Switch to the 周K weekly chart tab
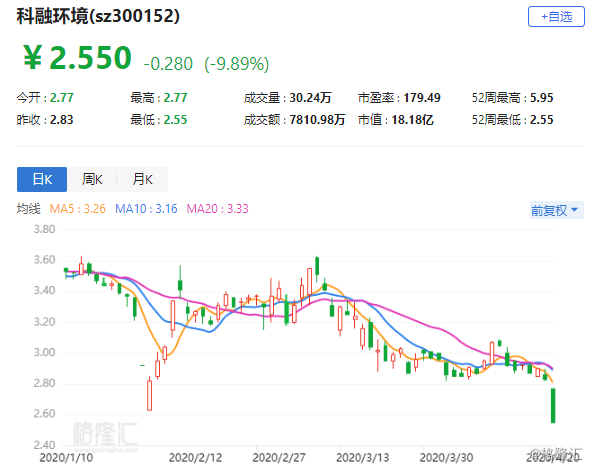This screenshot has width=590, height=468. tap(92, 179)
